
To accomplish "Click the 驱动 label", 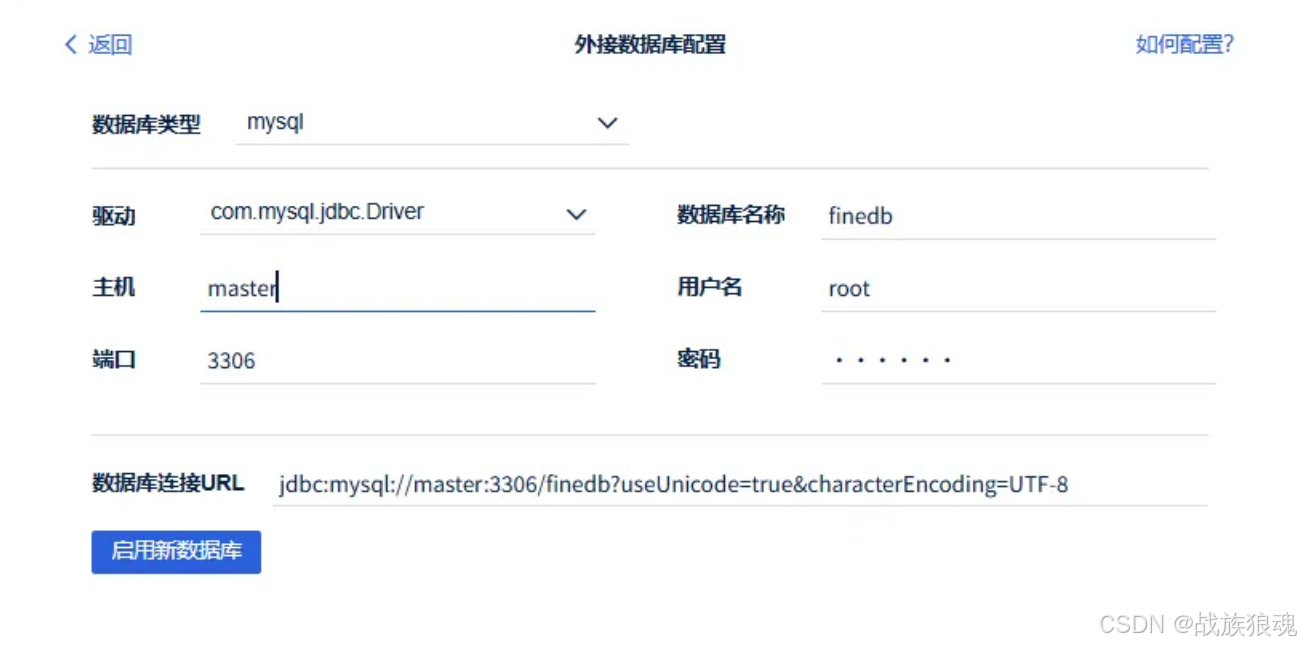I will point(113,216).
